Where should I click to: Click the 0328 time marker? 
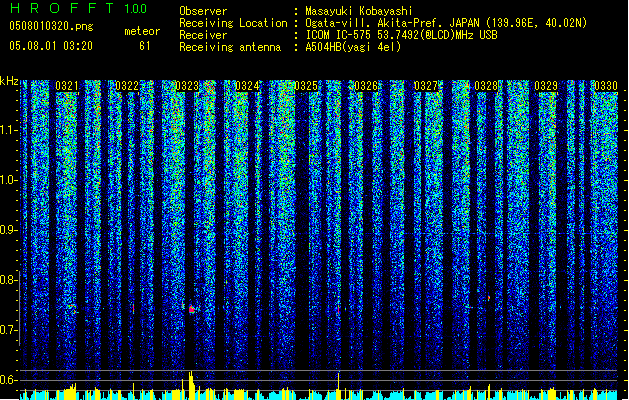click(x=486, y=86)
